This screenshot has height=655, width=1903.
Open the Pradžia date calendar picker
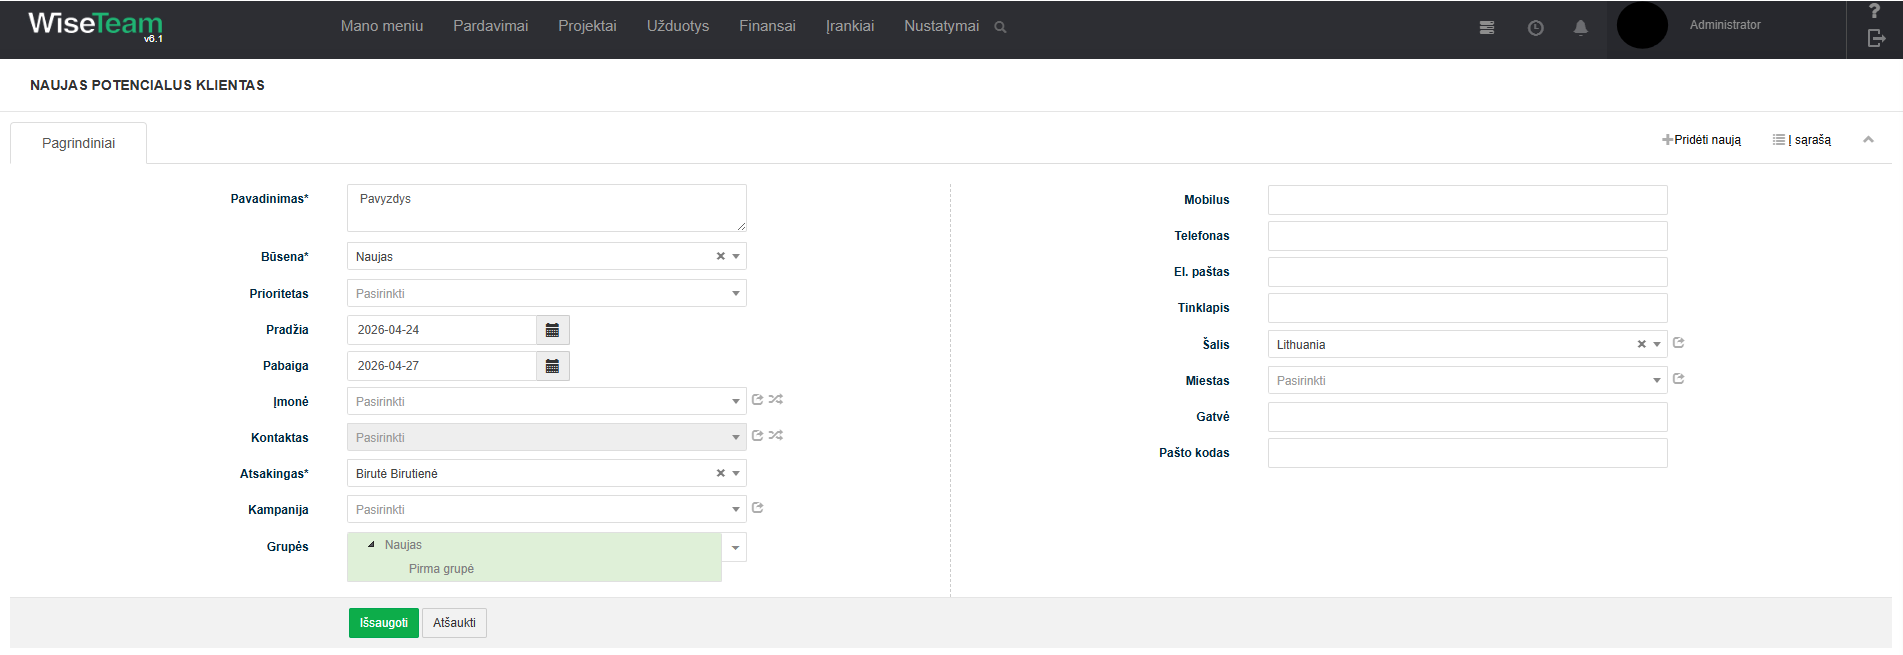pyautogui.click(x=552, y=330)
